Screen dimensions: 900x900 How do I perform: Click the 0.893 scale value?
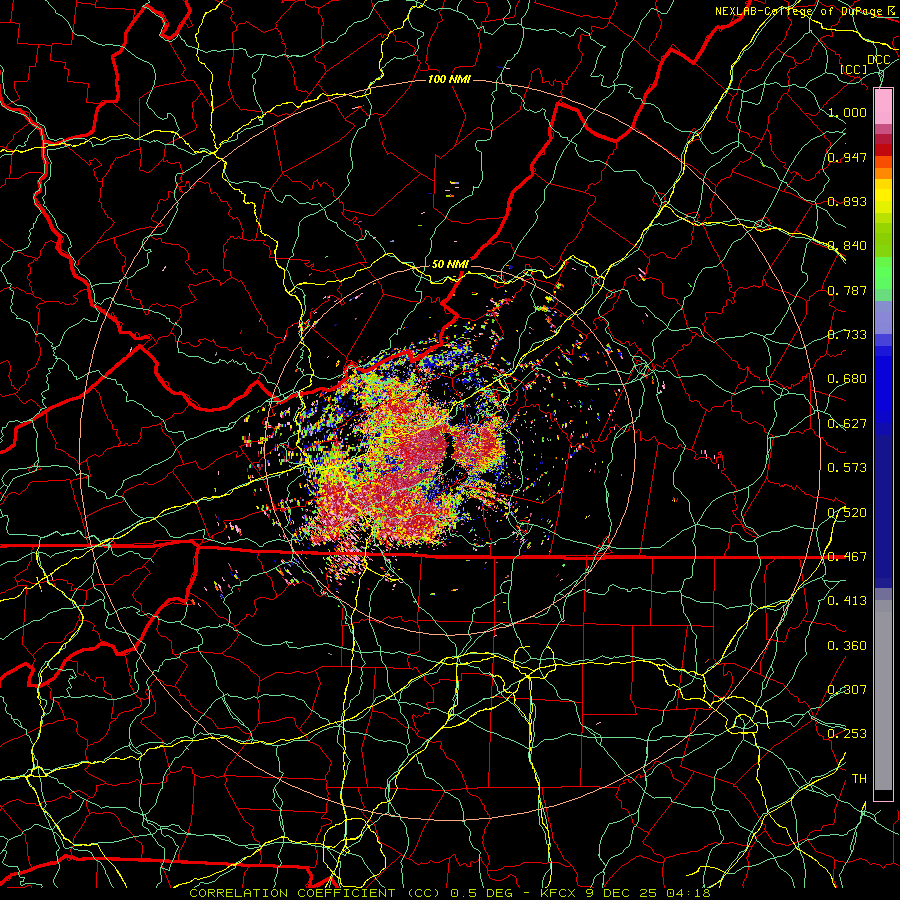(847, 201)
